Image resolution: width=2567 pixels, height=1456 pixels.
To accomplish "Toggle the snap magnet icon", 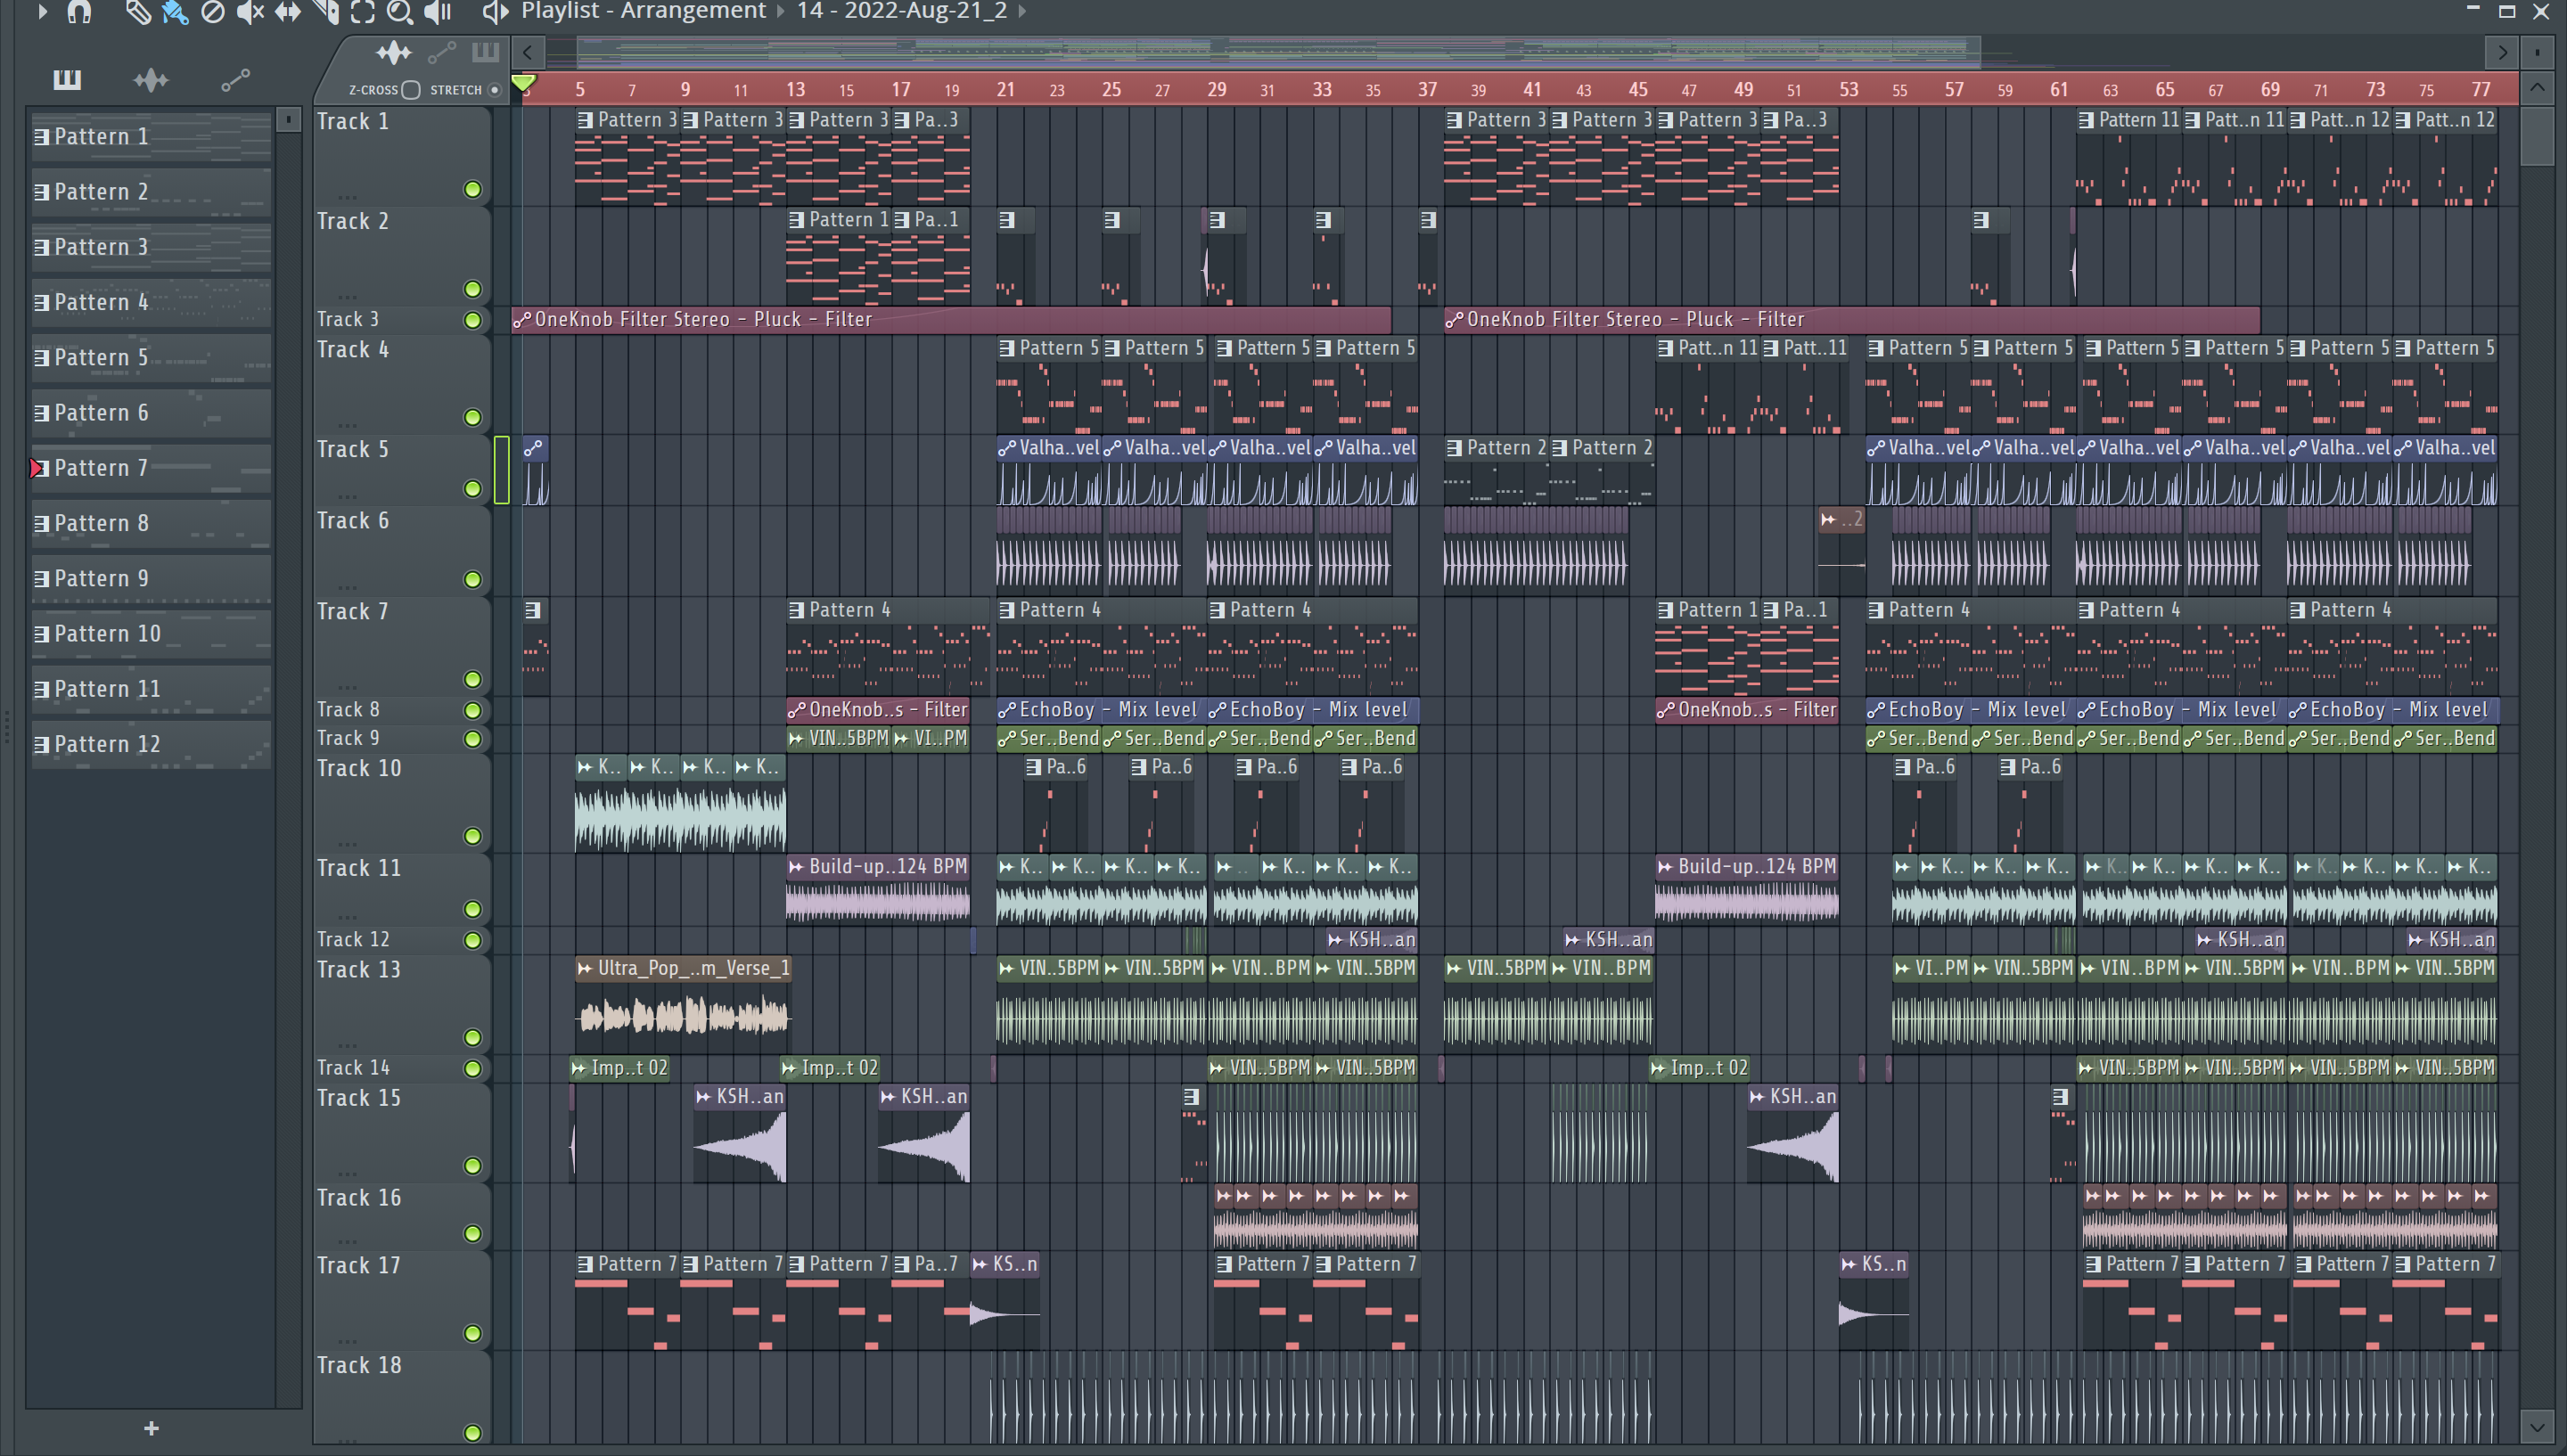I will 79,12.
